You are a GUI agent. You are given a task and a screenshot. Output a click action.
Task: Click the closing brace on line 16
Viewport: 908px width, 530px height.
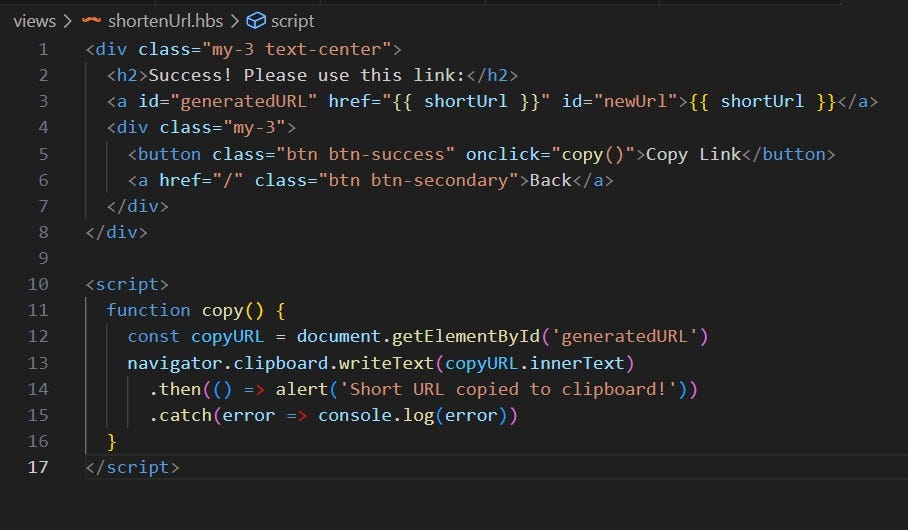112,442
